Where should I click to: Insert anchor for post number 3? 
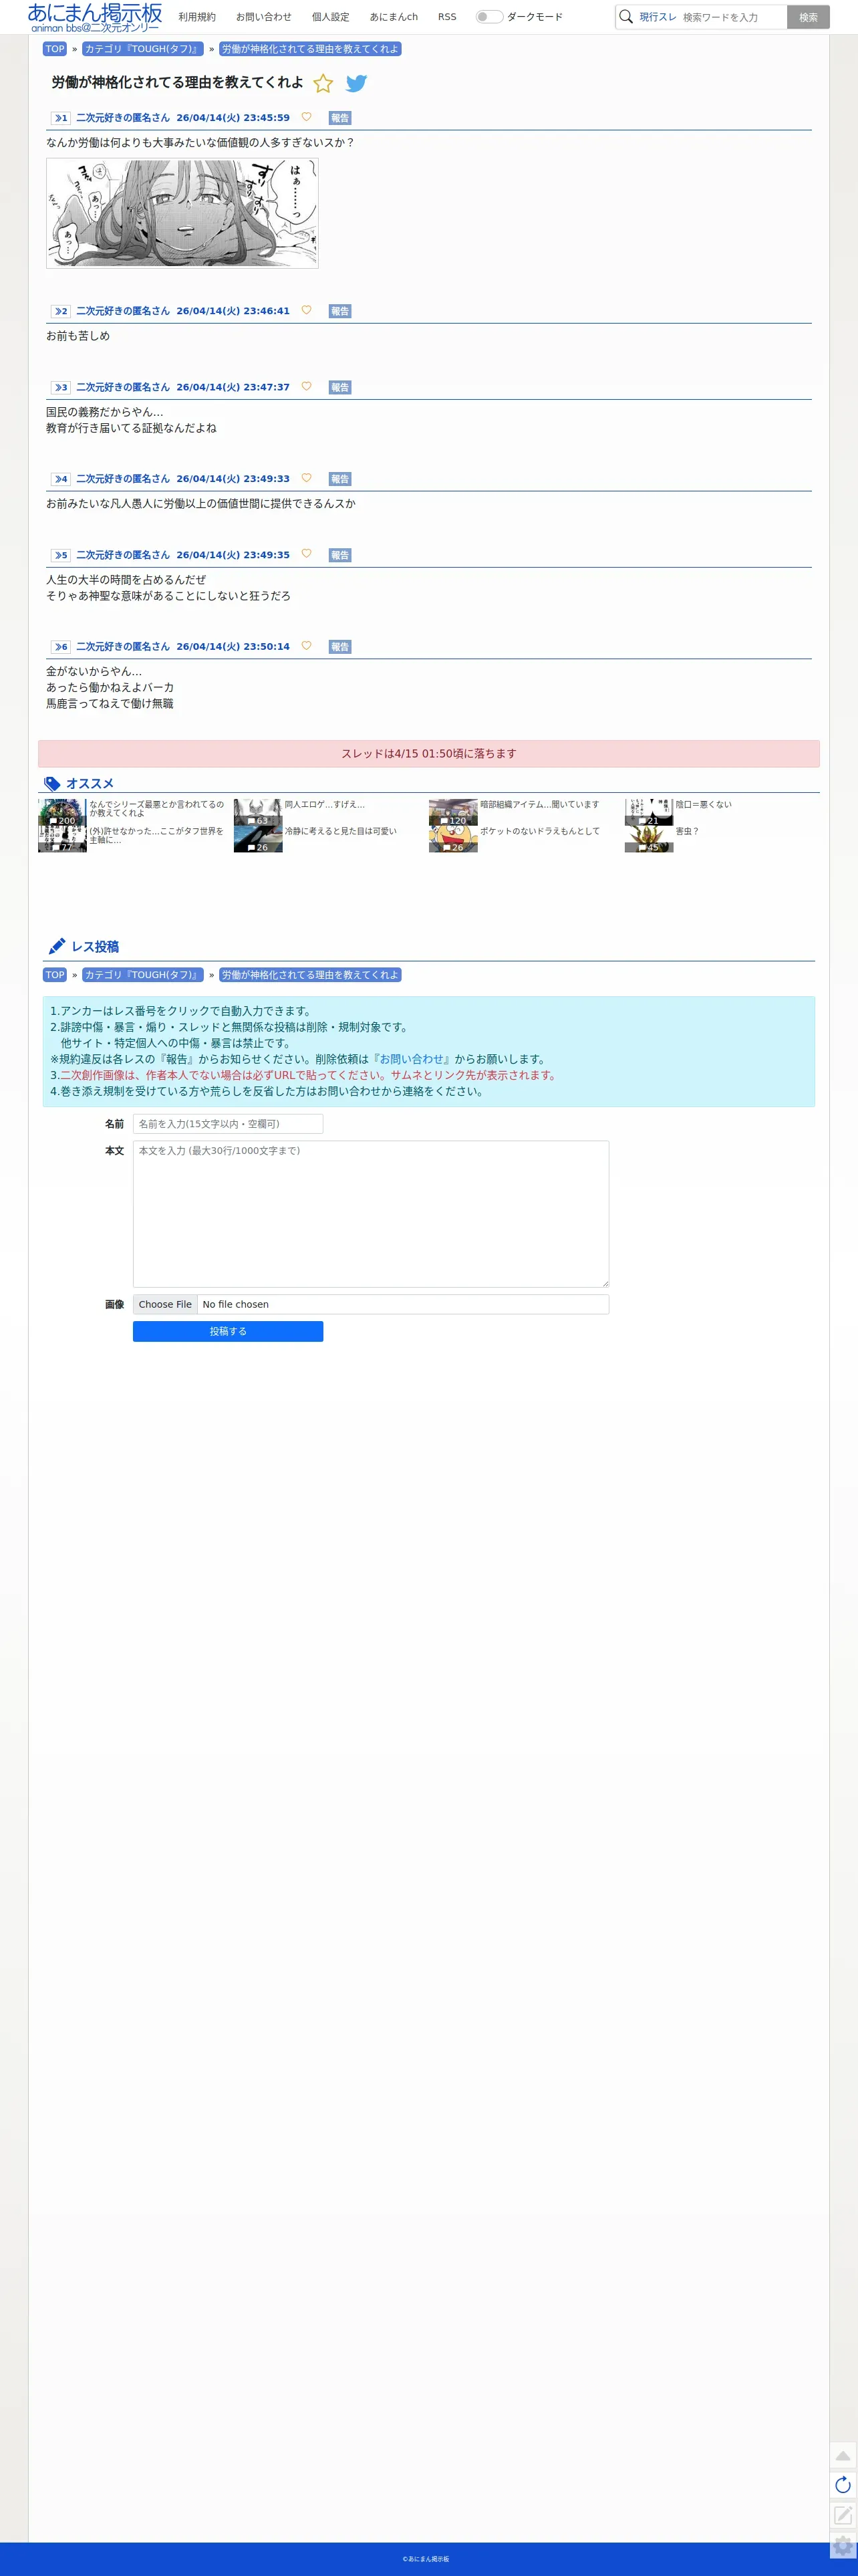coord(61,387)
